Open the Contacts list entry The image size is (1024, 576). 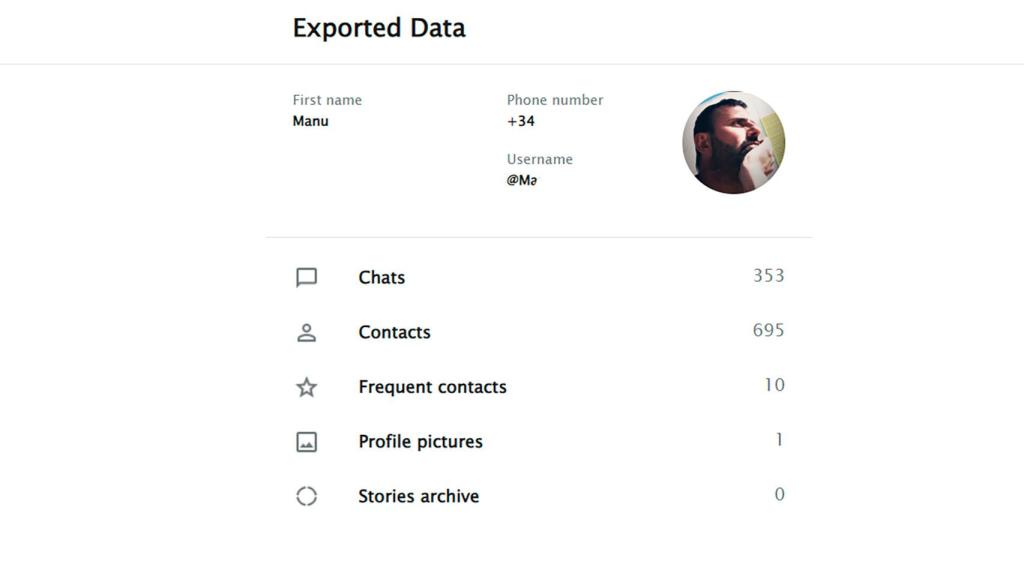point(394,332)
